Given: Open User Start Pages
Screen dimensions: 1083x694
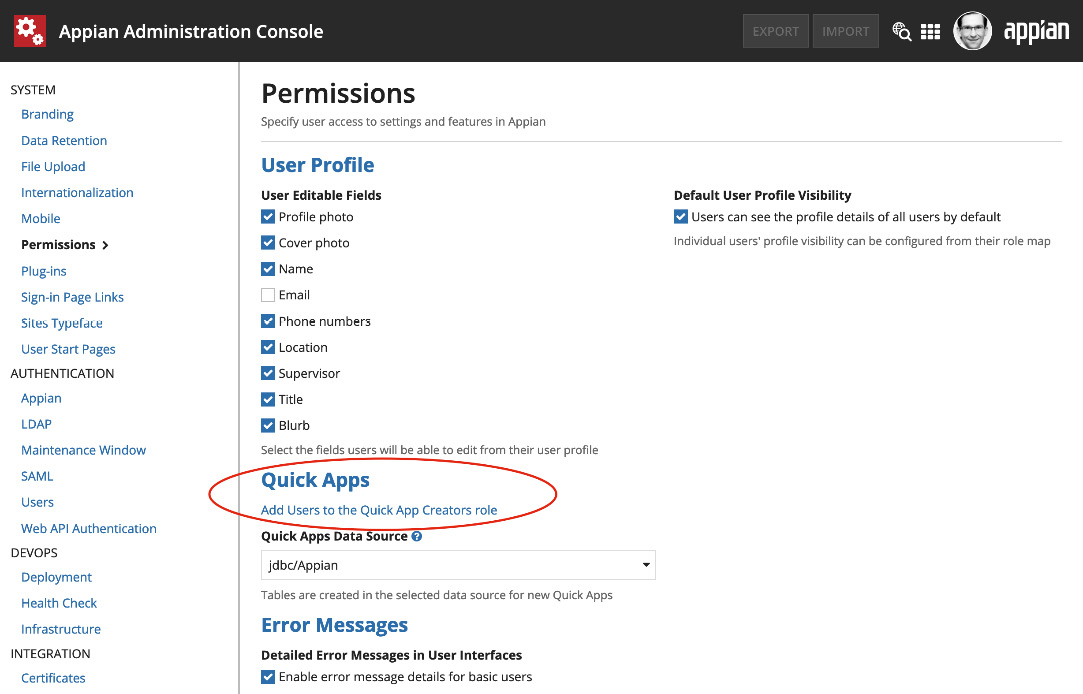Looking at the screenshot, I should click(68, 349).
